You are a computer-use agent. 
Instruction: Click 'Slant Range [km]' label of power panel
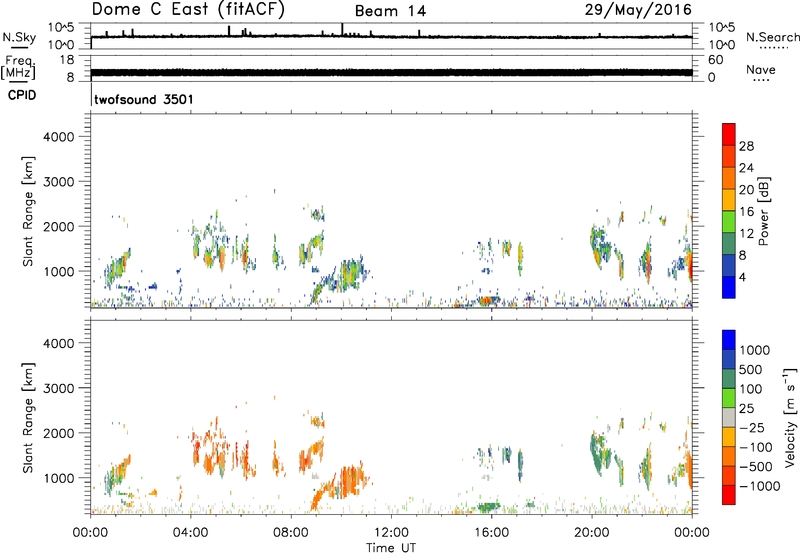click(x=28, y=212)
